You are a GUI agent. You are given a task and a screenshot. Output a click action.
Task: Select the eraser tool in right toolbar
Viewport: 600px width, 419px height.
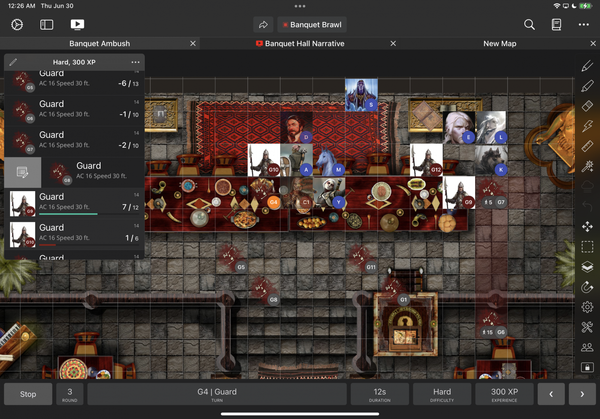pos(587,106)
